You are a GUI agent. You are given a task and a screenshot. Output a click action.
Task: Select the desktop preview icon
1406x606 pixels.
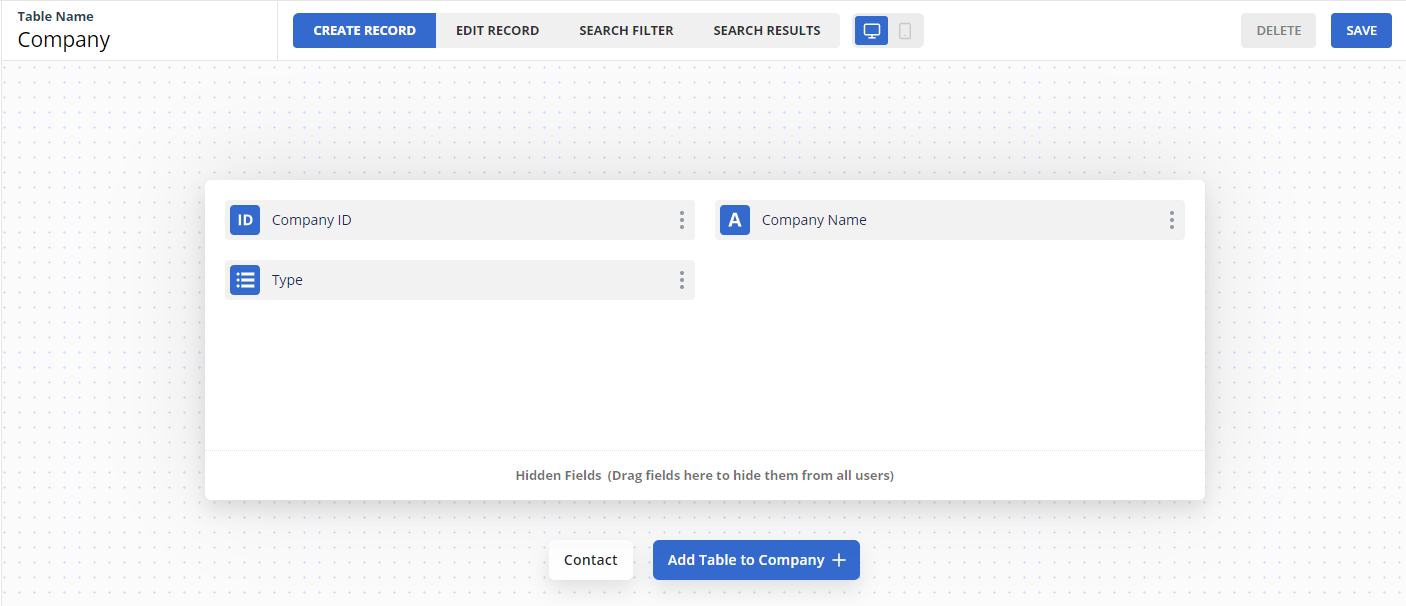tap(871, 30)
